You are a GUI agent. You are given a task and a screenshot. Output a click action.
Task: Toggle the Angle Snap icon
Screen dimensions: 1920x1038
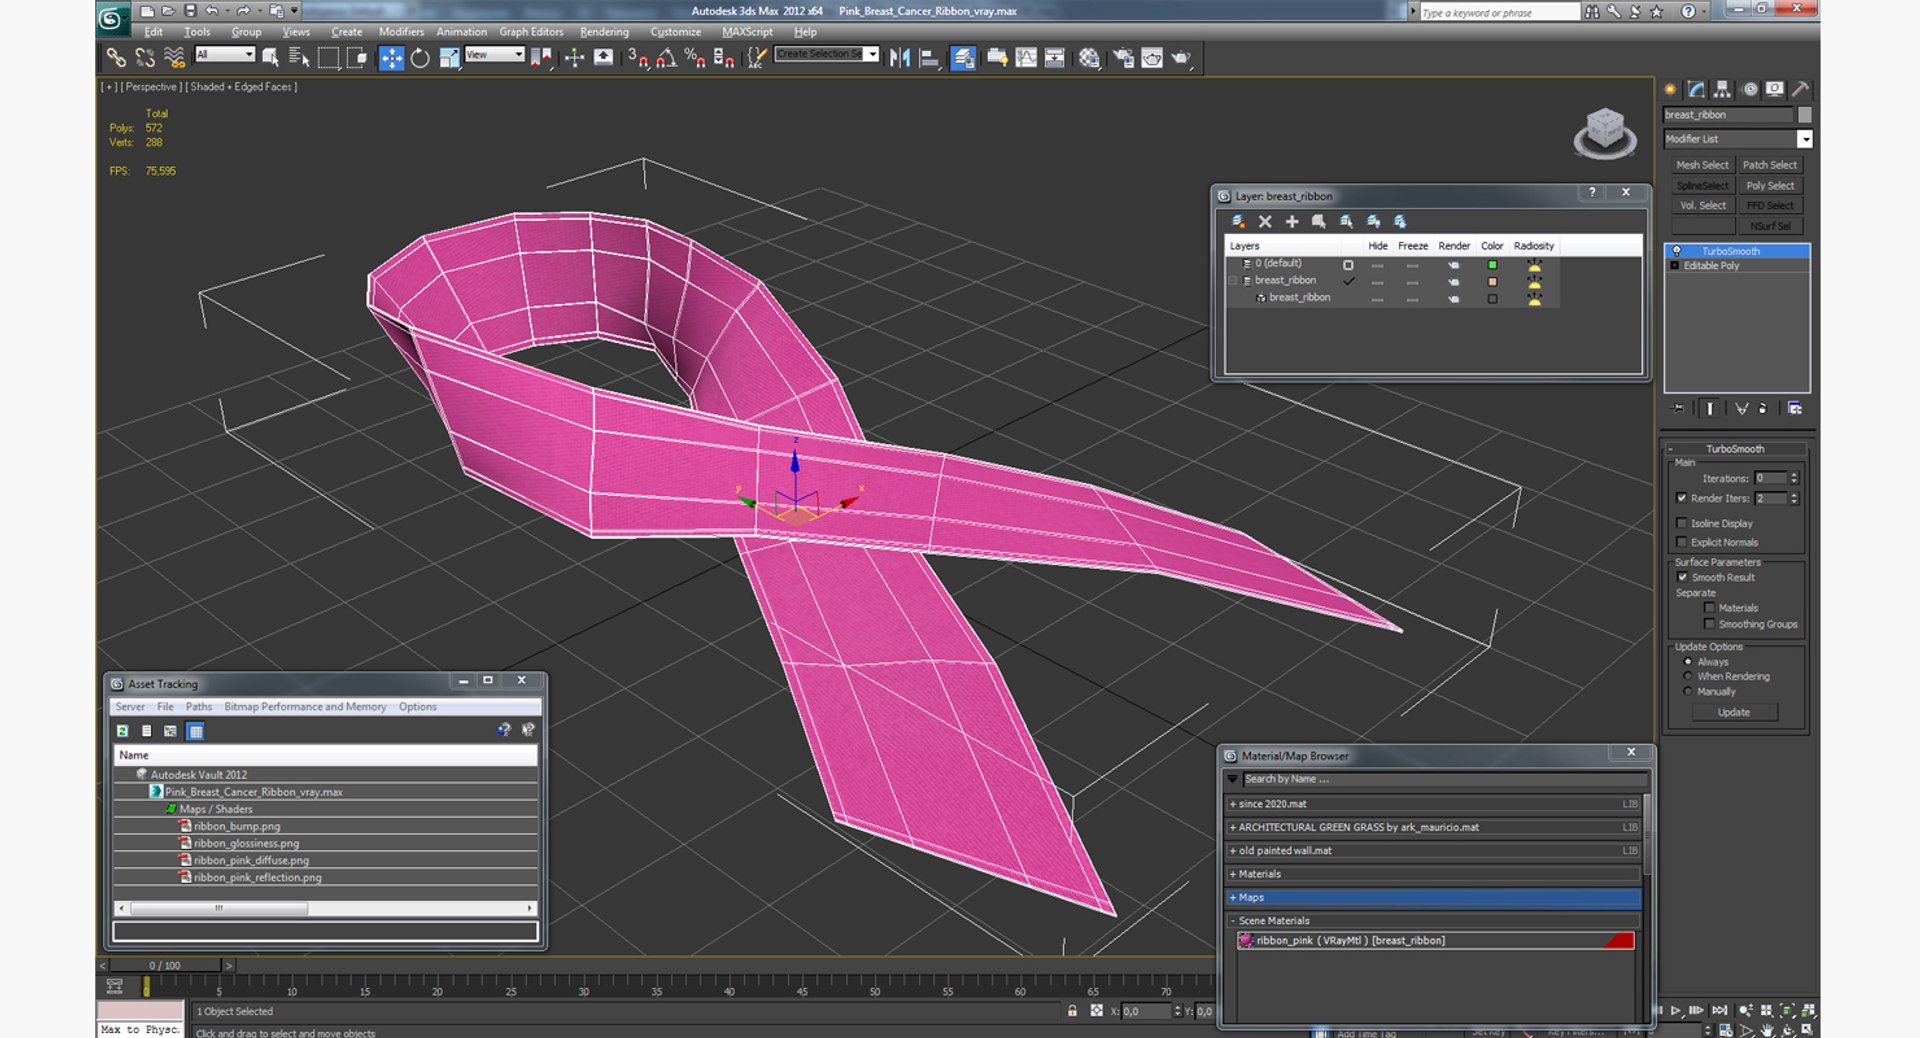666,58
